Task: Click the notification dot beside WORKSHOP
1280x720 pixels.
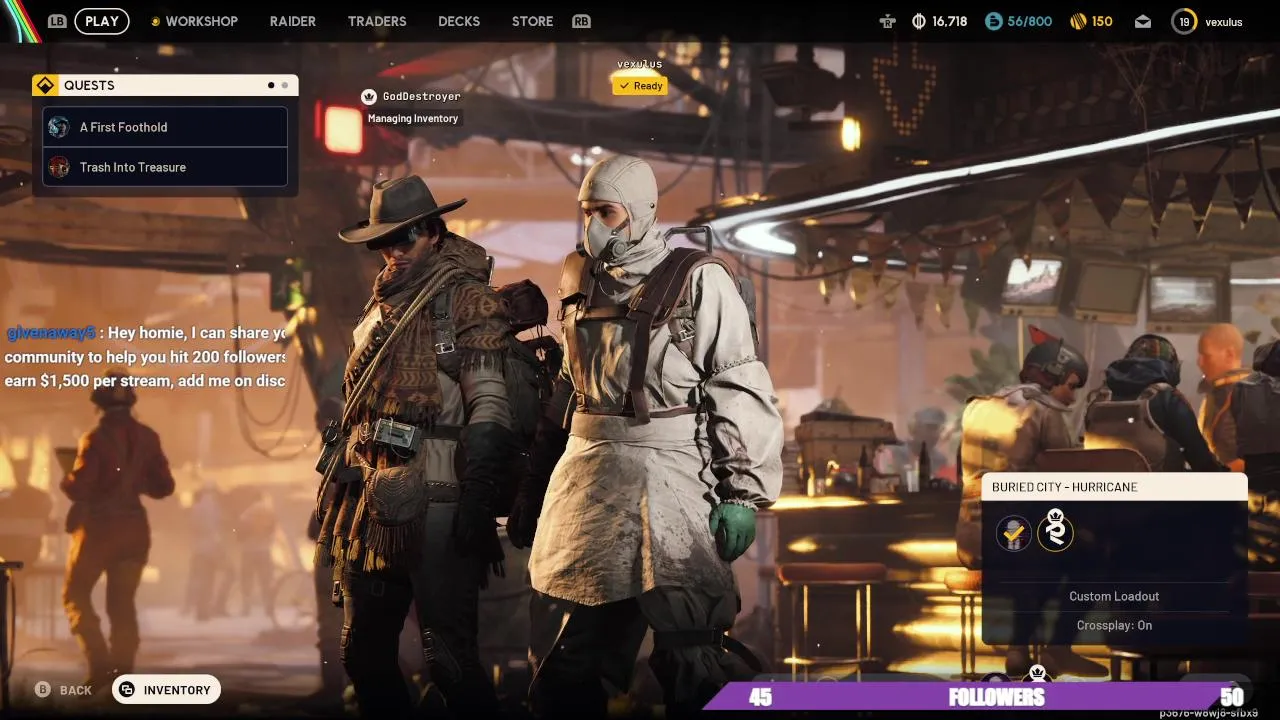Action: click(155, 21)
